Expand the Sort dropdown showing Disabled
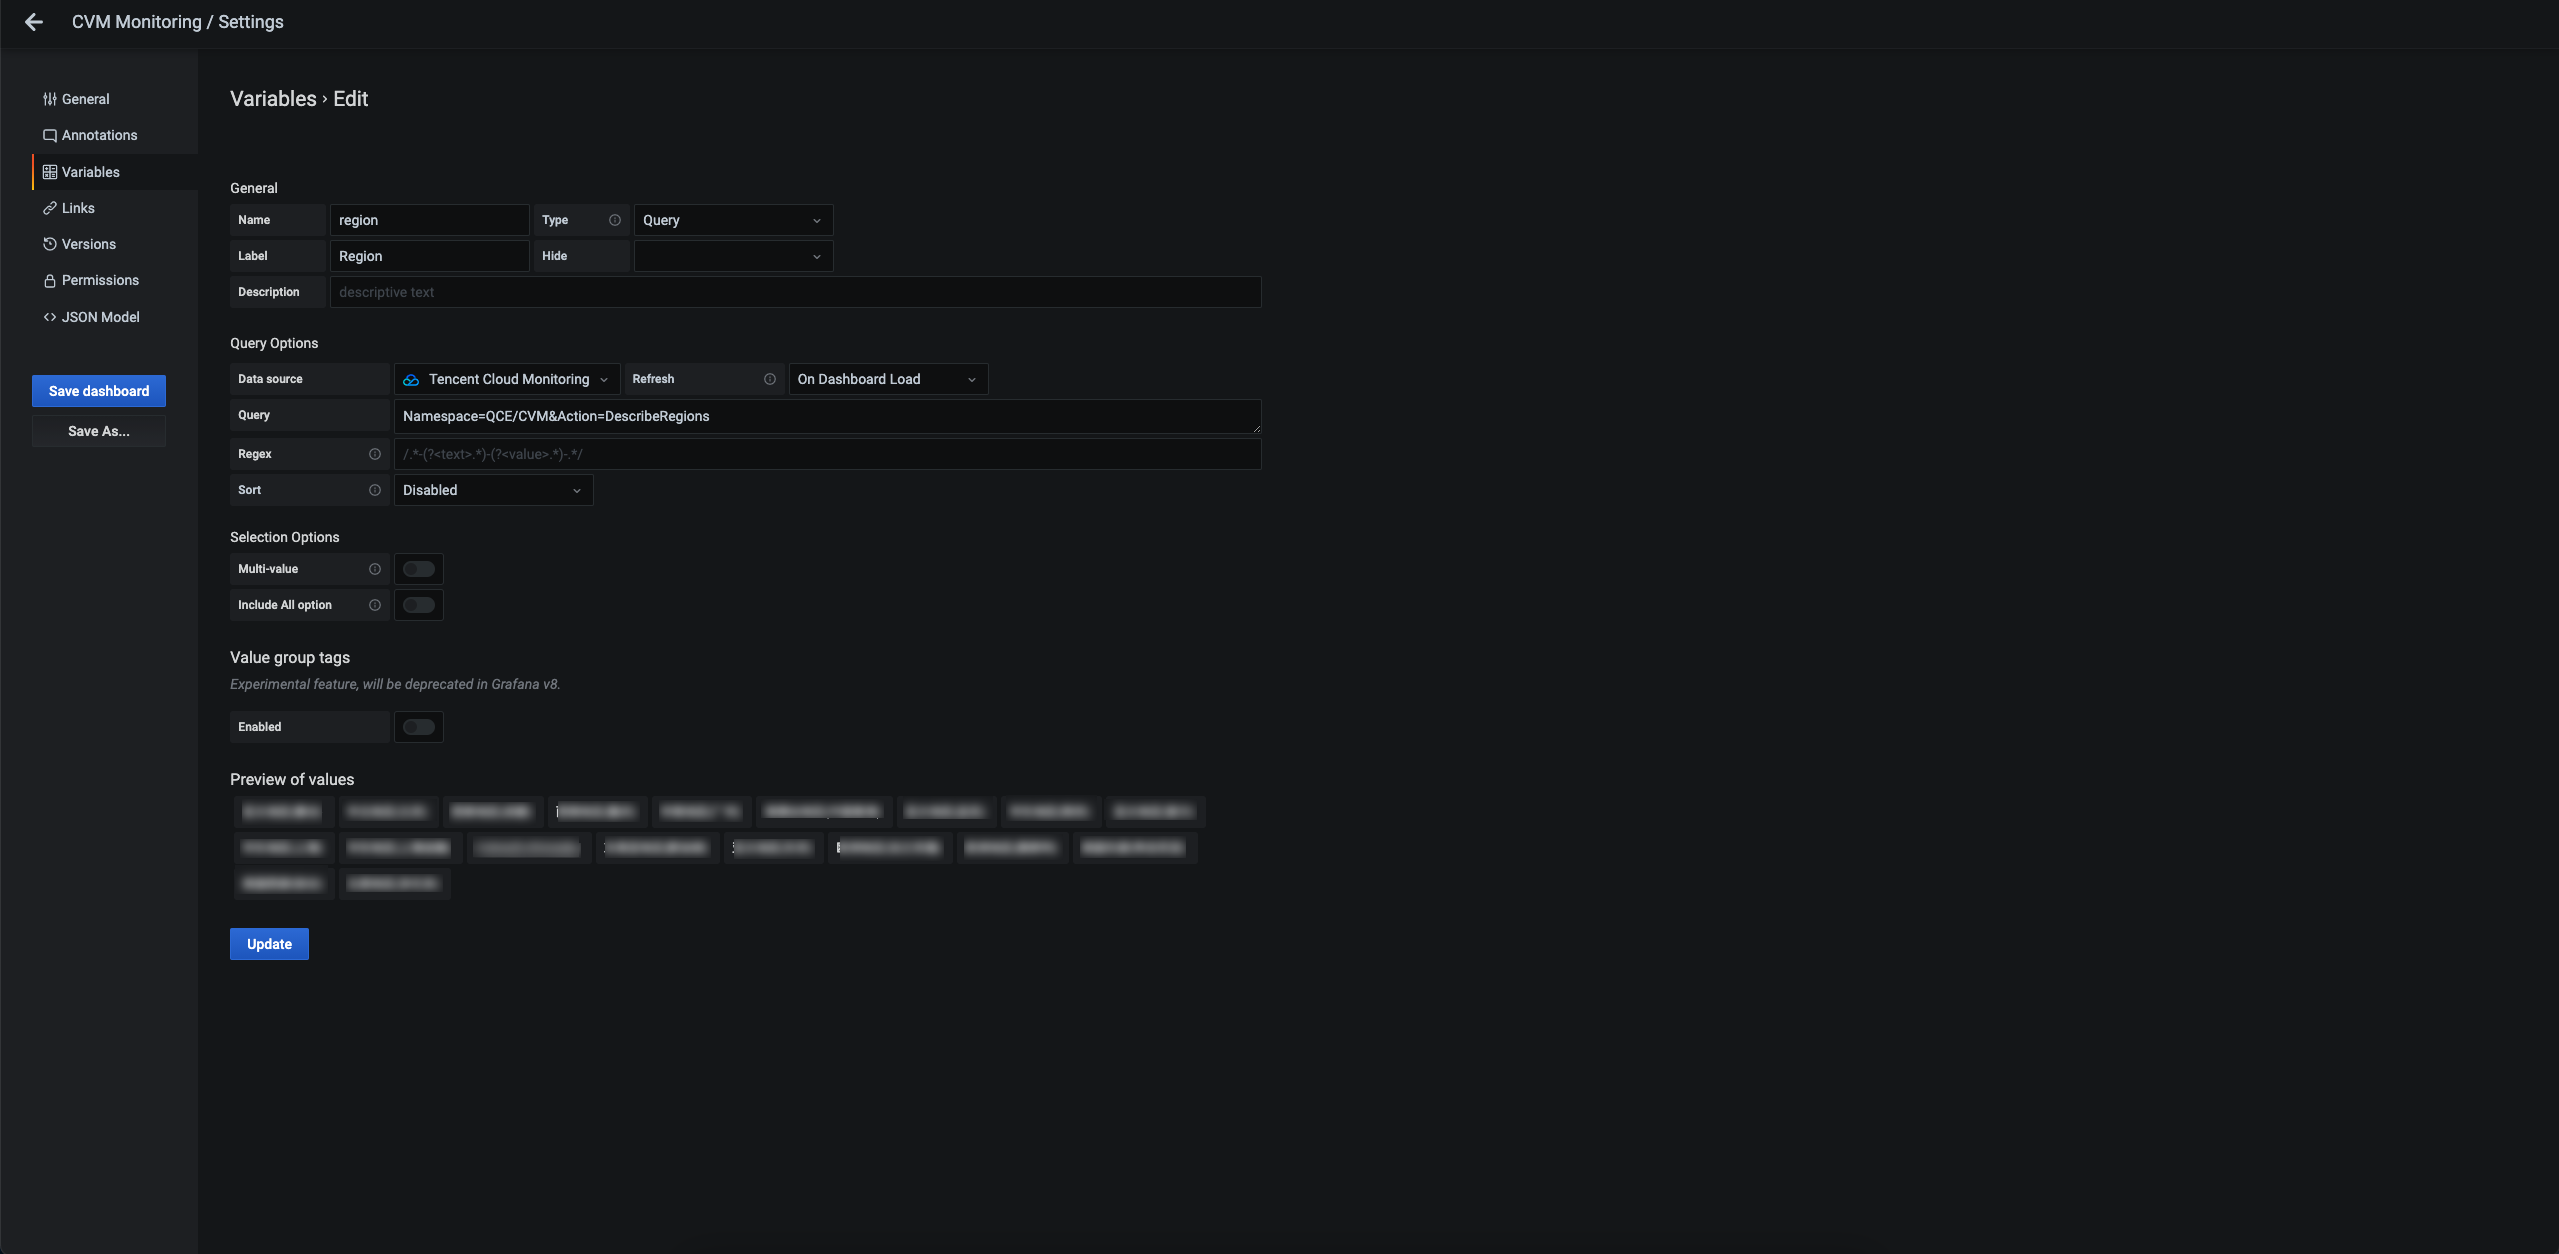The width and height of the screenshot is (2559, 1254). coord(493,490)
